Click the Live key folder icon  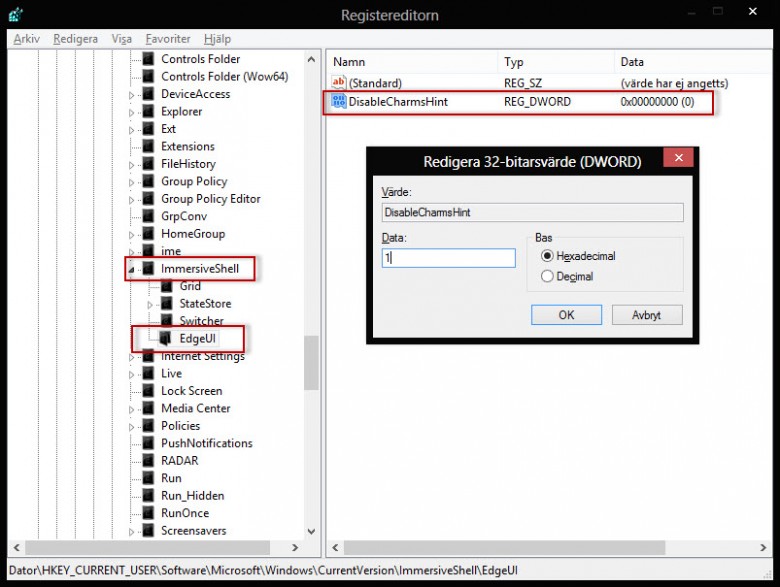(x=149, y=373)
